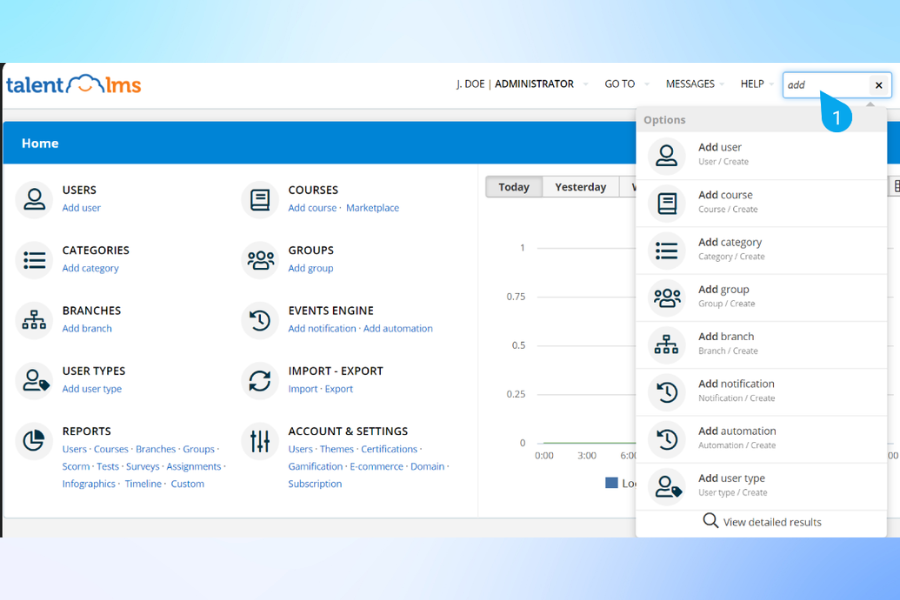Click Add group icon in search options
The width and height of the screenshot is (900, 600).
tap(666, 297)
